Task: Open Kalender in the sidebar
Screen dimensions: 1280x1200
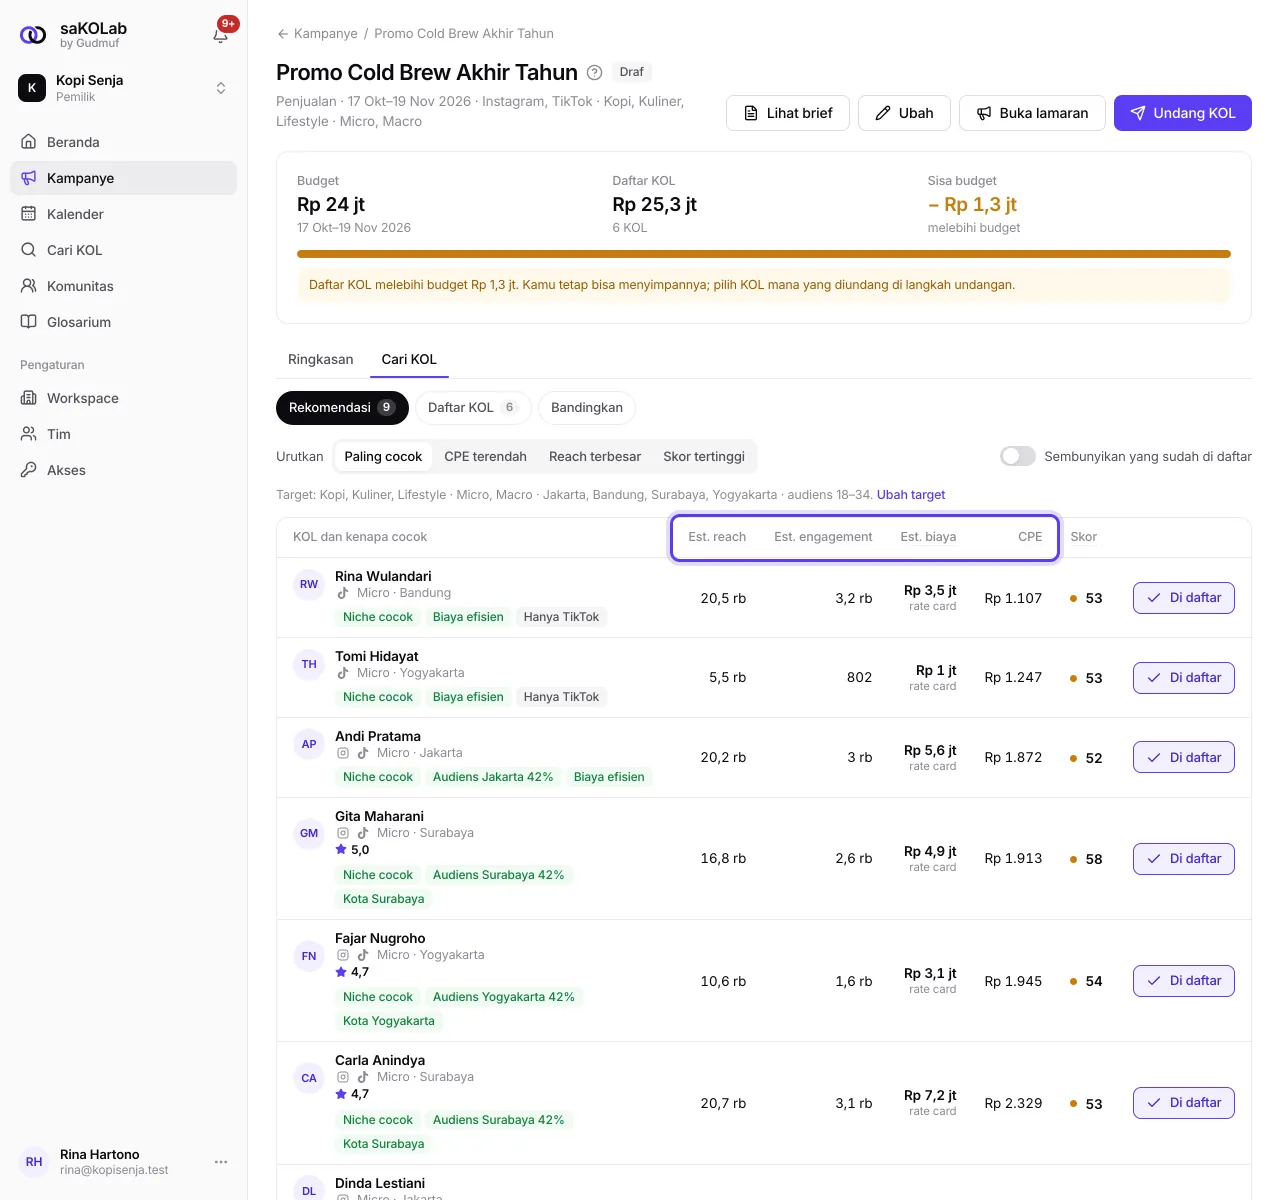Action: tap(123, 214)
